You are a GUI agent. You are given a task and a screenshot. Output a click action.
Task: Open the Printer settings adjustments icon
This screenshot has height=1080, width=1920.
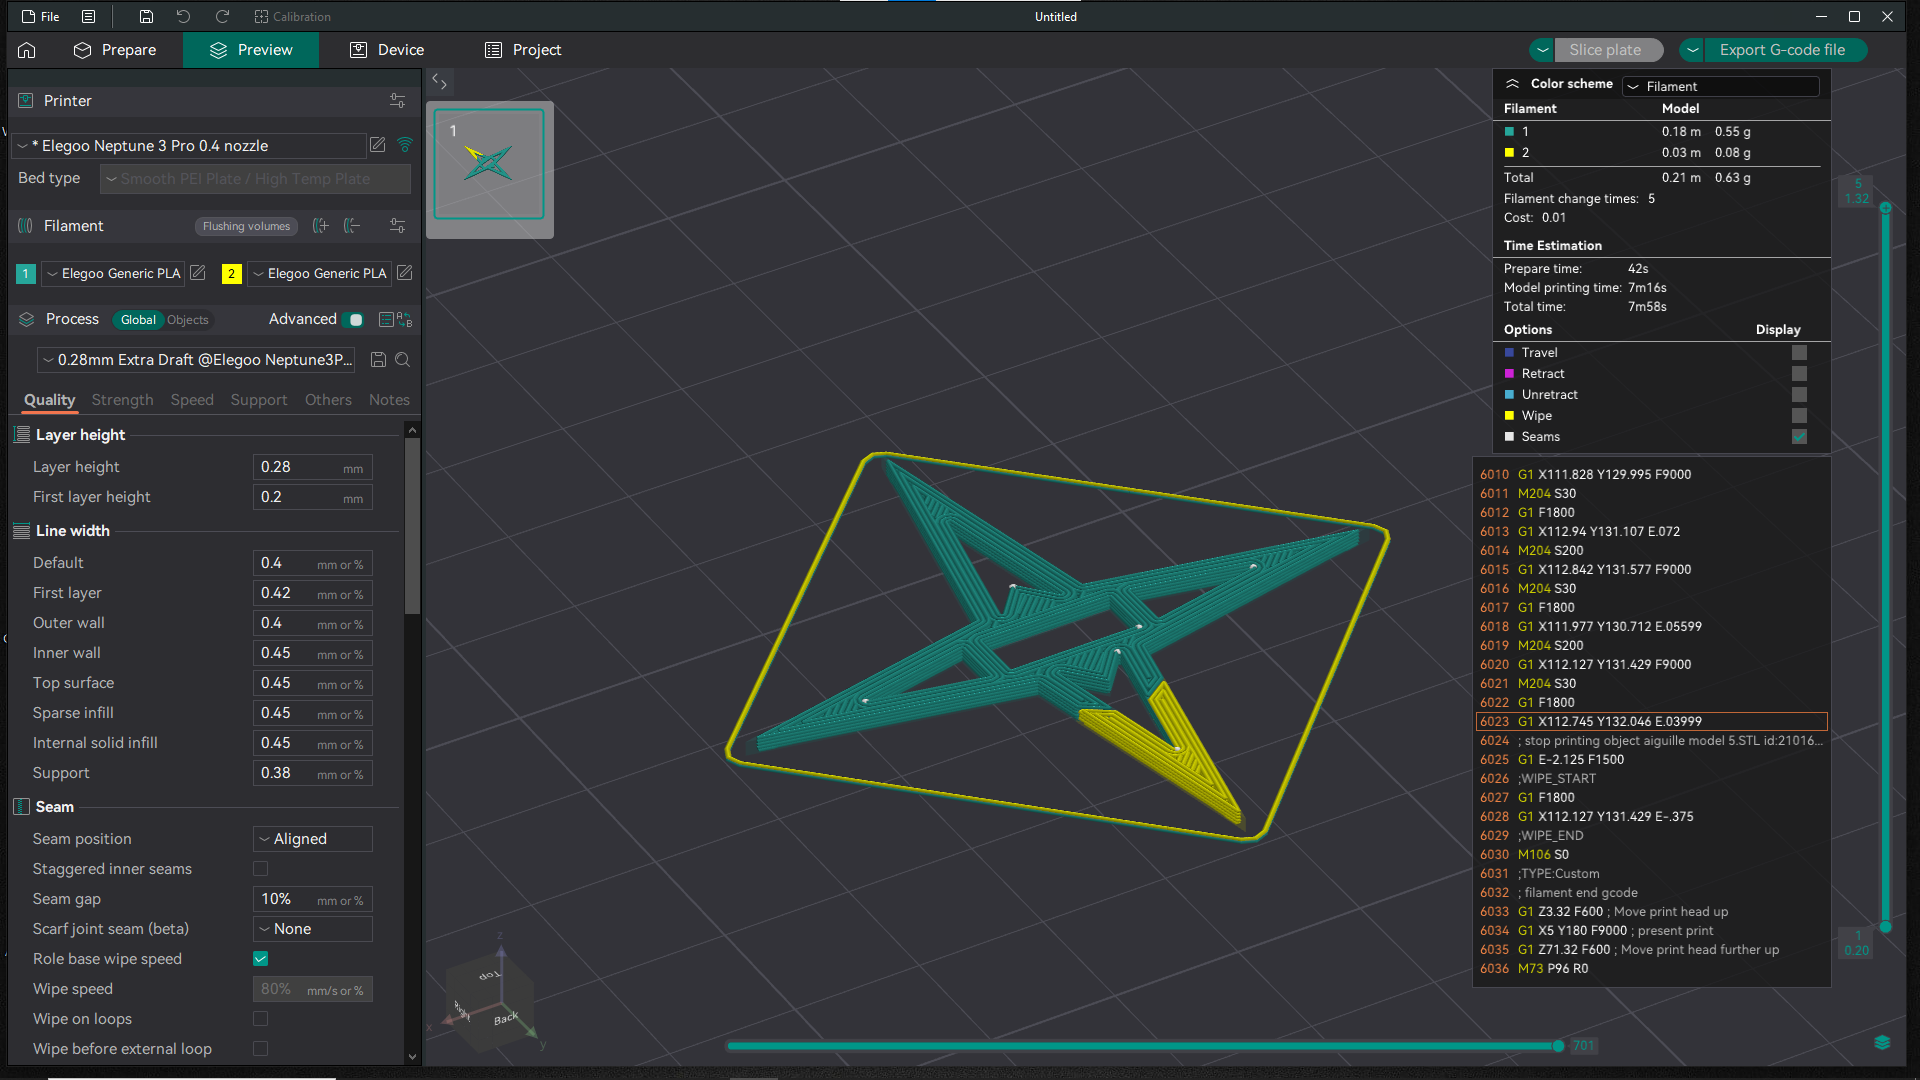pos(397,100)
